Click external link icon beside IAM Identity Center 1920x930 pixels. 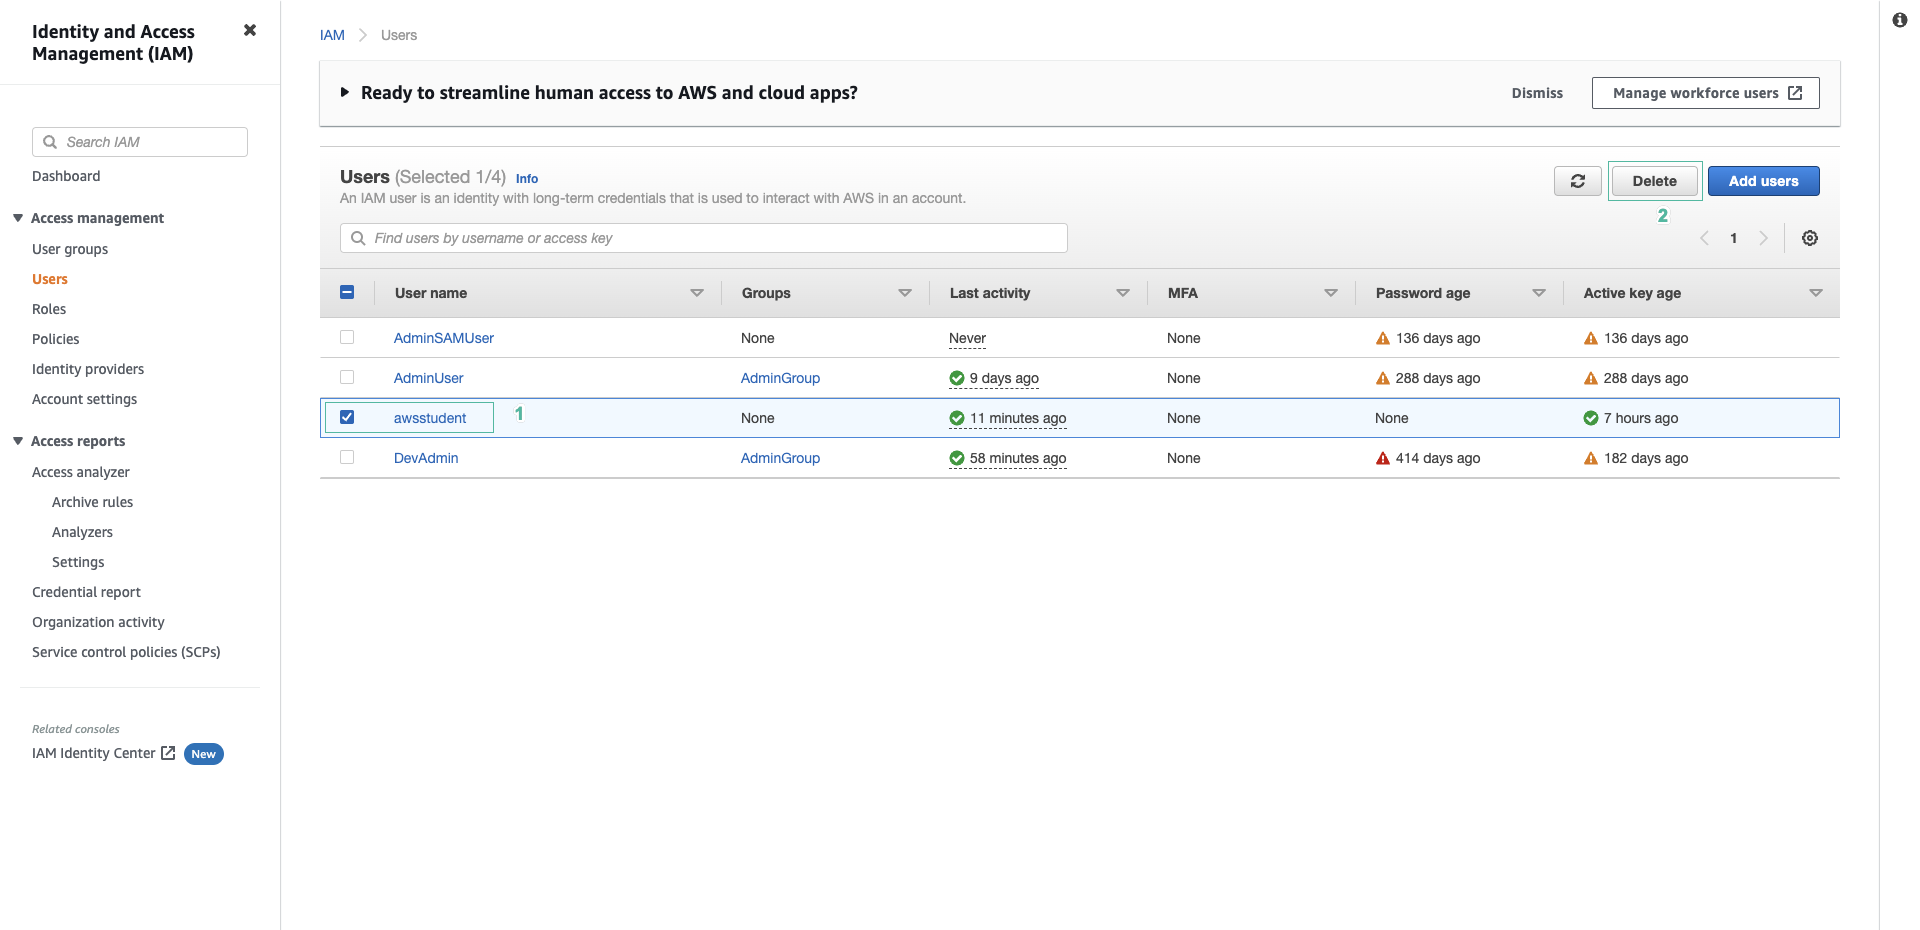(x=168, y=753)
